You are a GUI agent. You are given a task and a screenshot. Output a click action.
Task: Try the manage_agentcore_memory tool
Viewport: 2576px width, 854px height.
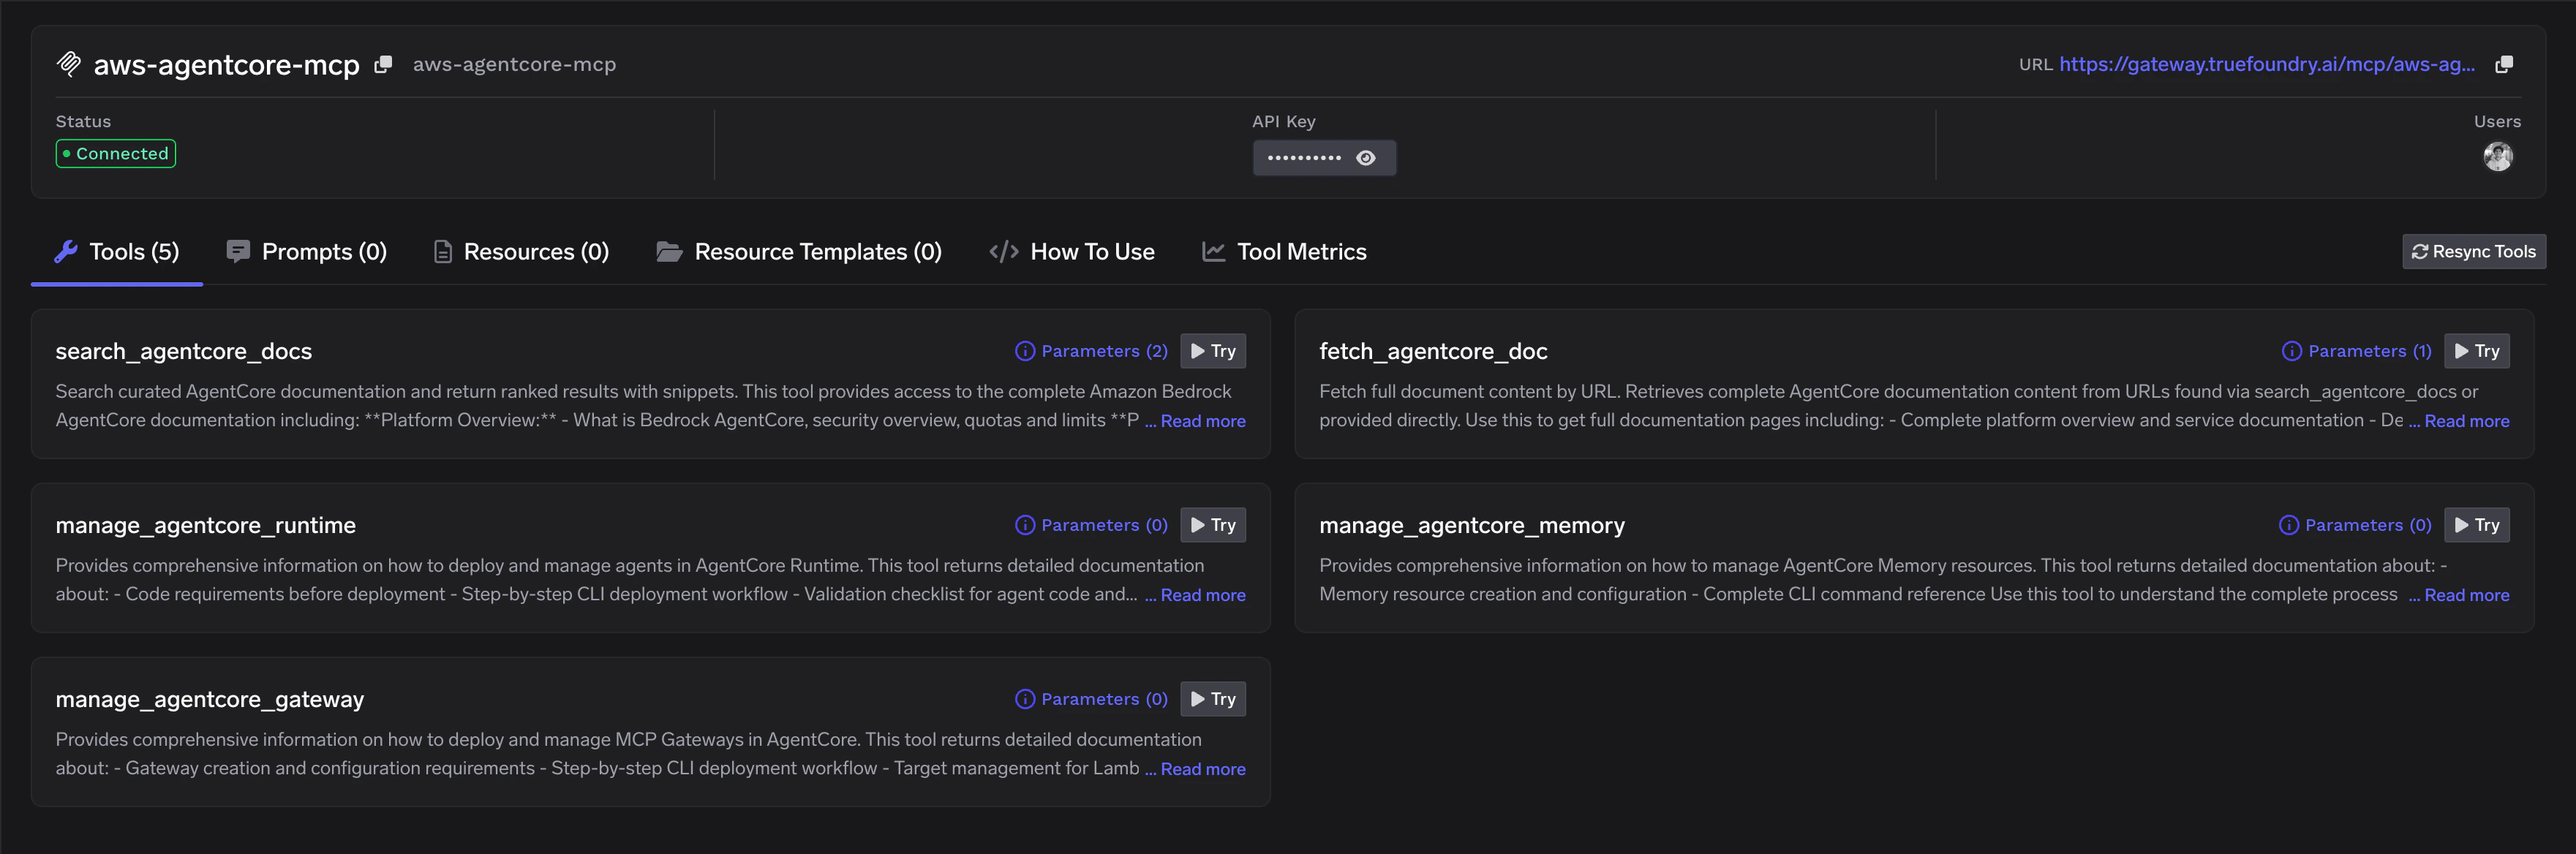(x=2477, y=525)
